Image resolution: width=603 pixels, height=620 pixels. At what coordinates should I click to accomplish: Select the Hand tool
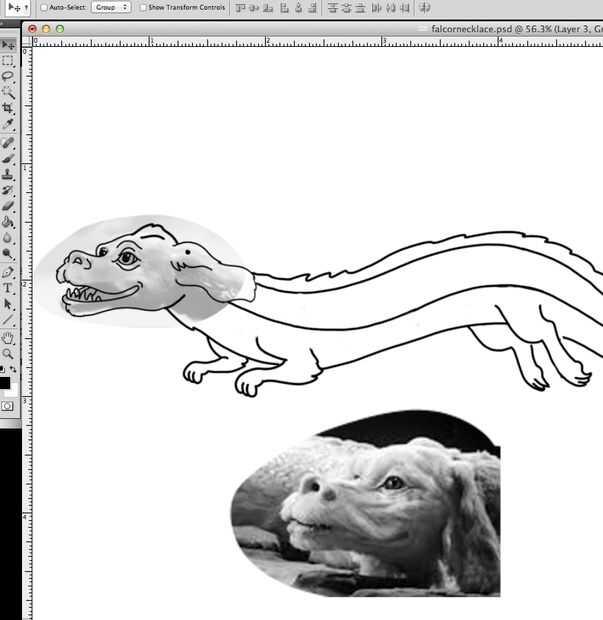[x=8, y=338]
